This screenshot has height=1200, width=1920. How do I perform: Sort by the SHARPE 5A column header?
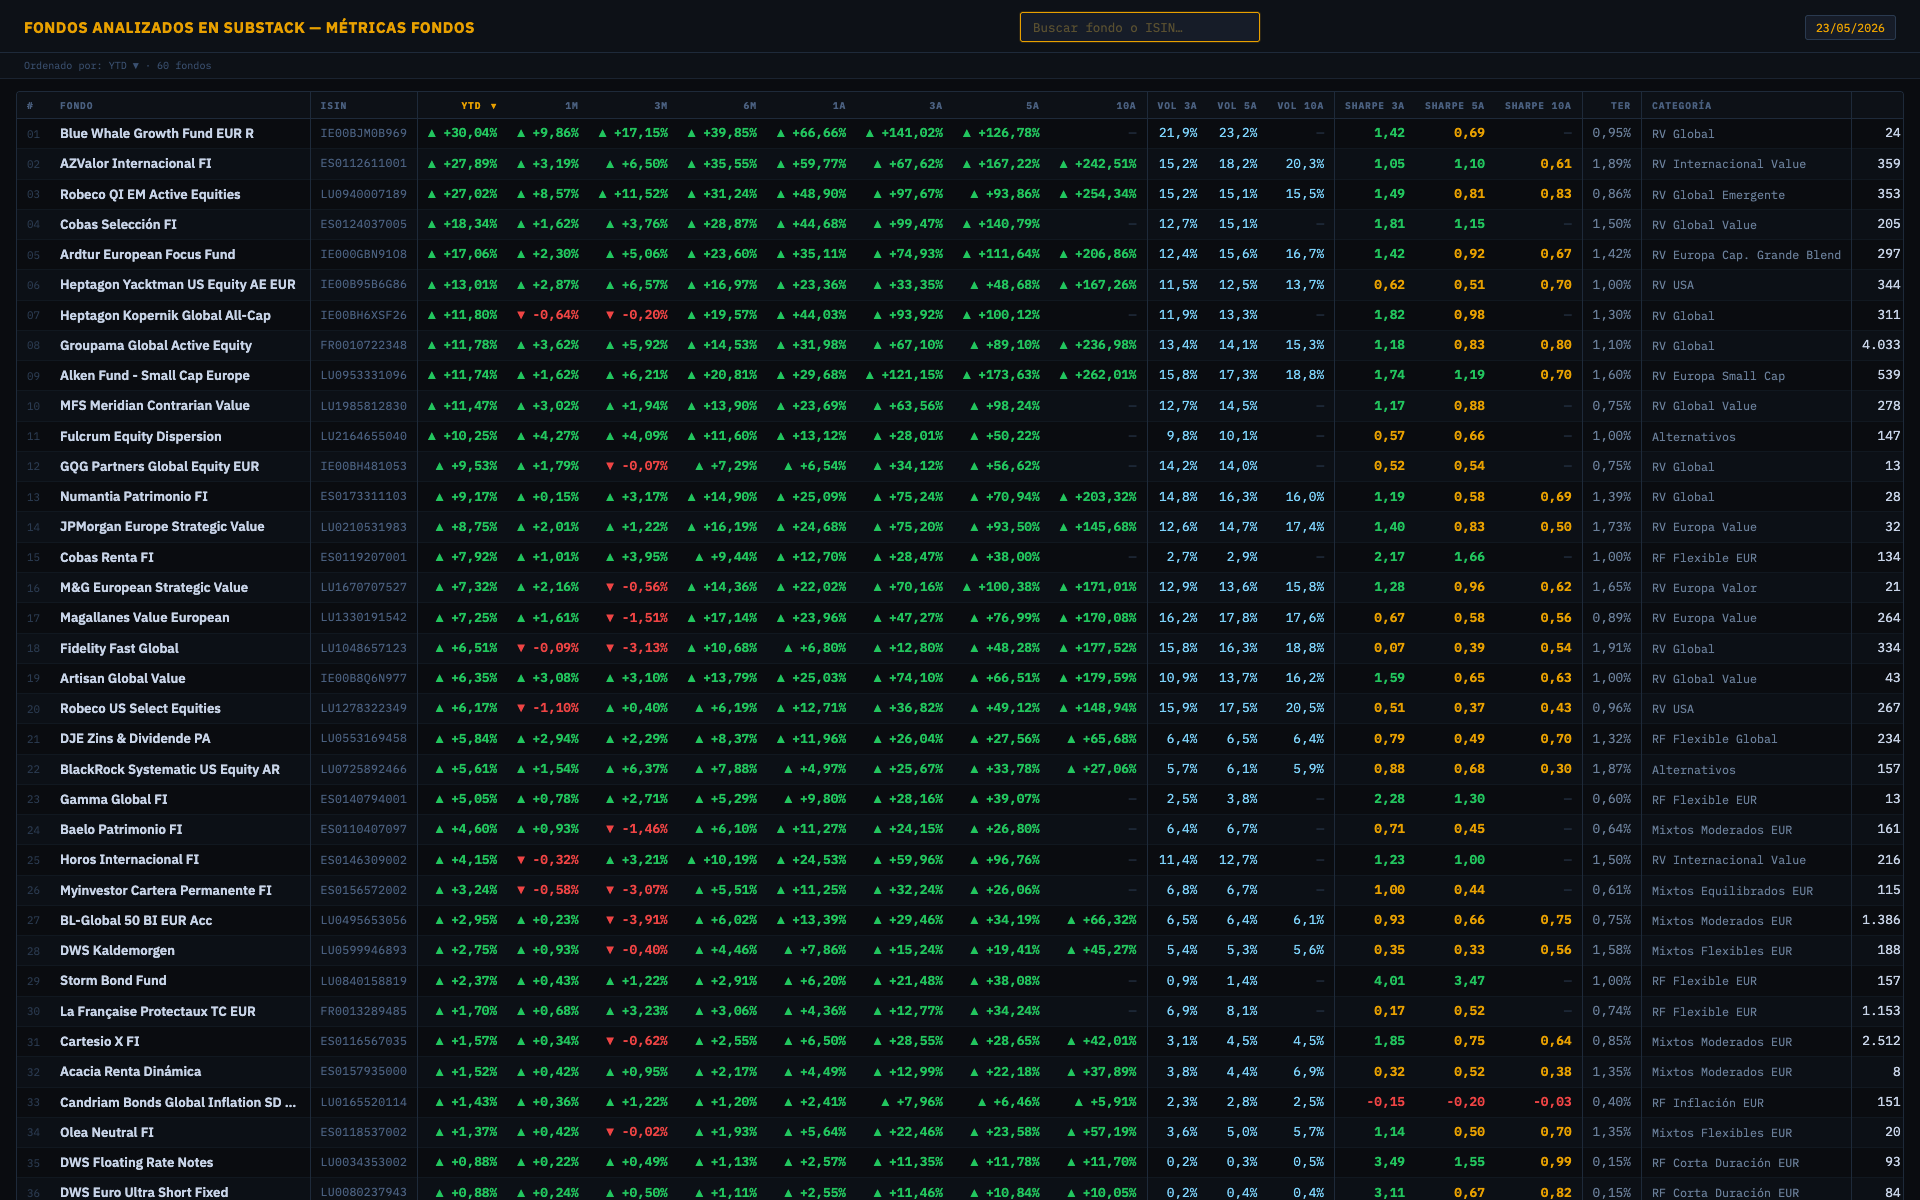tap(1454, 105)
